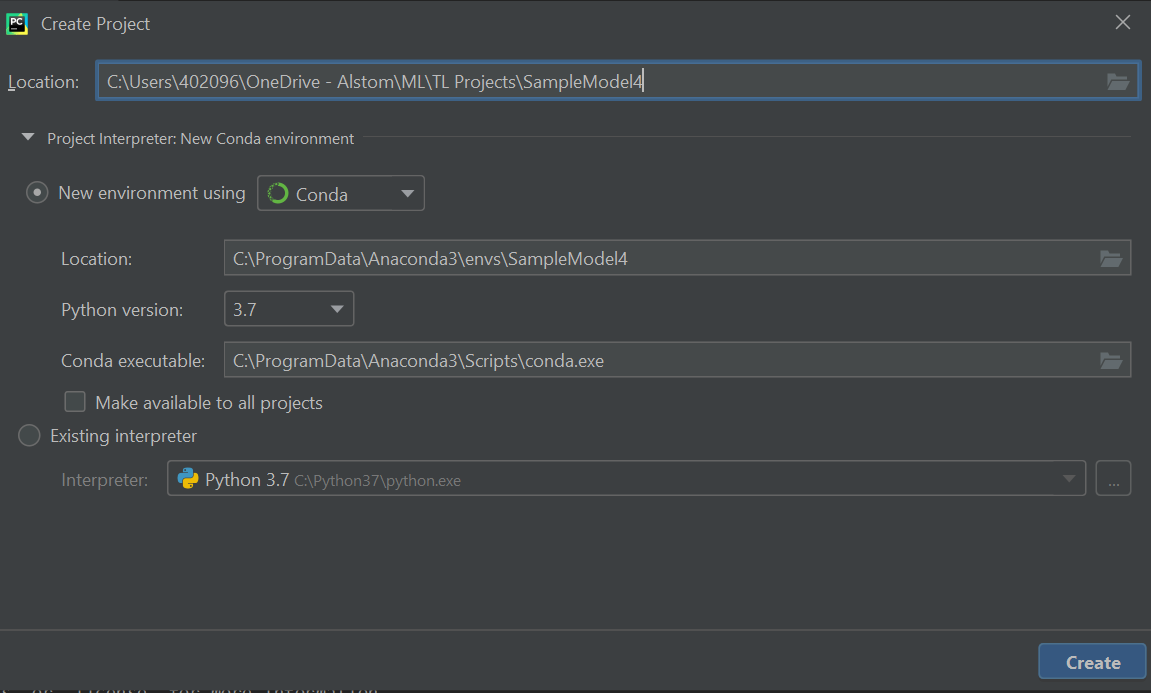Select Existing interpreter radio button
This screenshot has height=693, width=1151.
[x=29, y=435]
